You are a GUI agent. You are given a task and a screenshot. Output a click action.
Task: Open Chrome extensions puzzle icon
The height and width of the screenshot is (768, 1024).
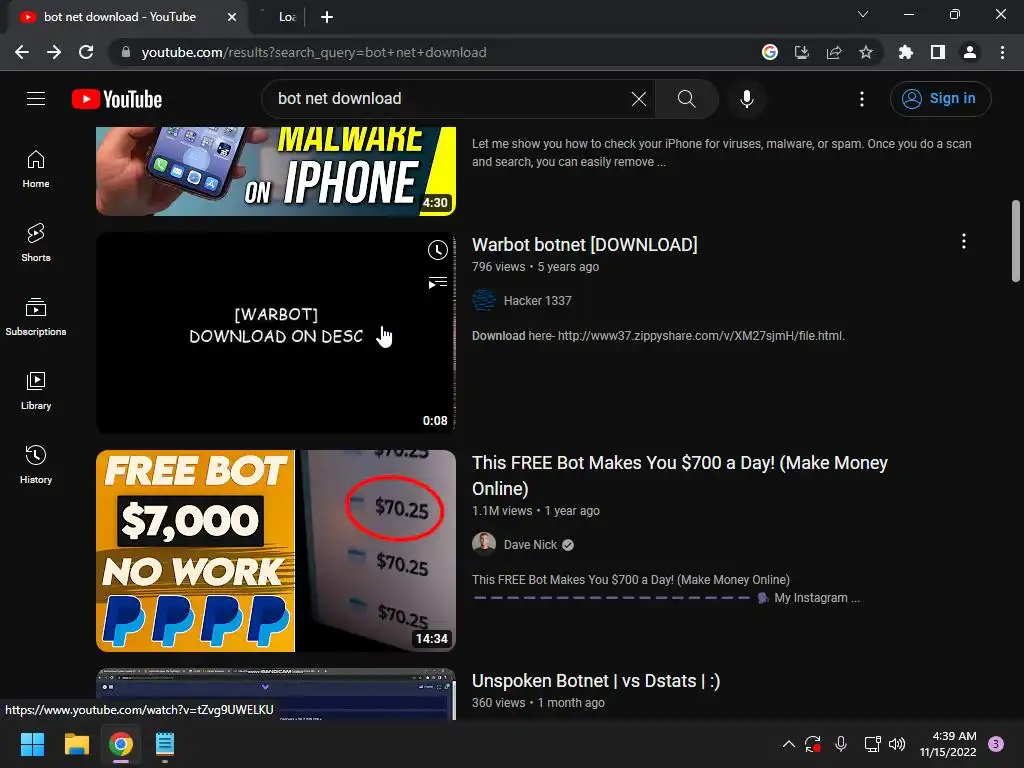[x=906, y=52]
